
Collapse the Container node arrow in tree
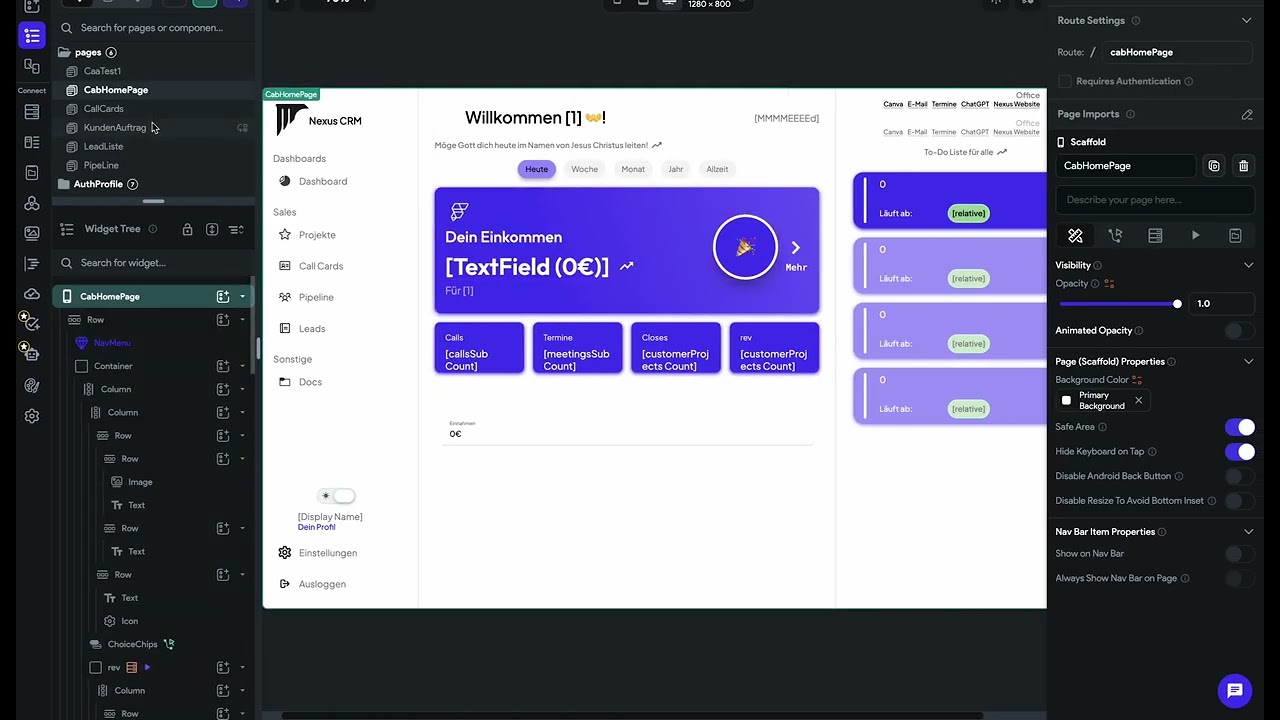[242, 366]
